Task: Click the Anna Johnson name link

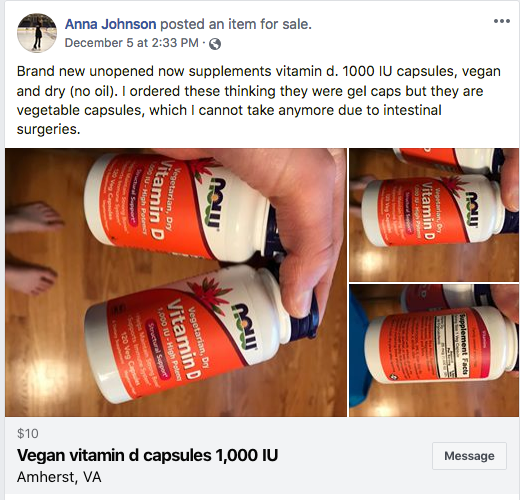Action: 110,24
